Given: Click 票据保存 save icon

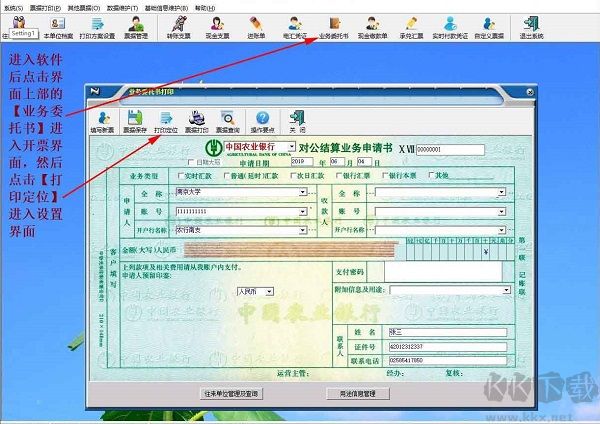Looking at the screenshot, I should [135, 122].
